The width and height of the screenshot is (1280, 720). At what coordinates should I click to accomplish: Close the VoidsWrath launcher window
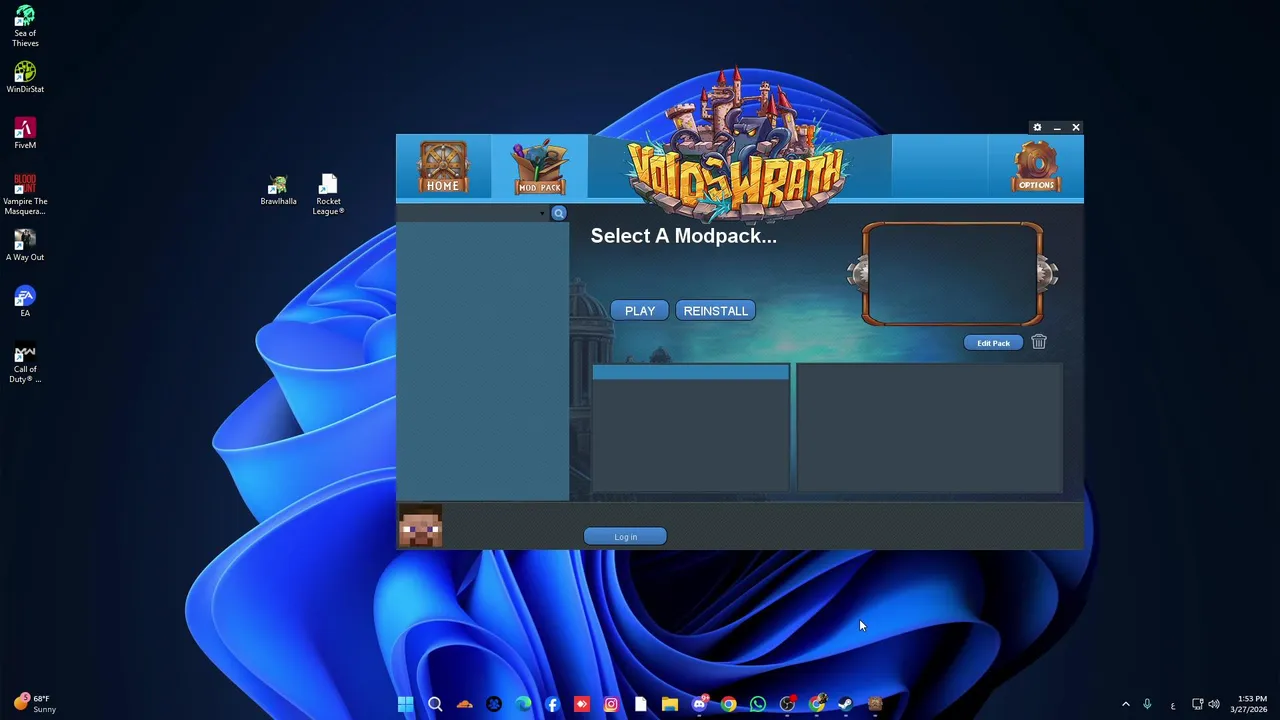[x=1076, y=128]
